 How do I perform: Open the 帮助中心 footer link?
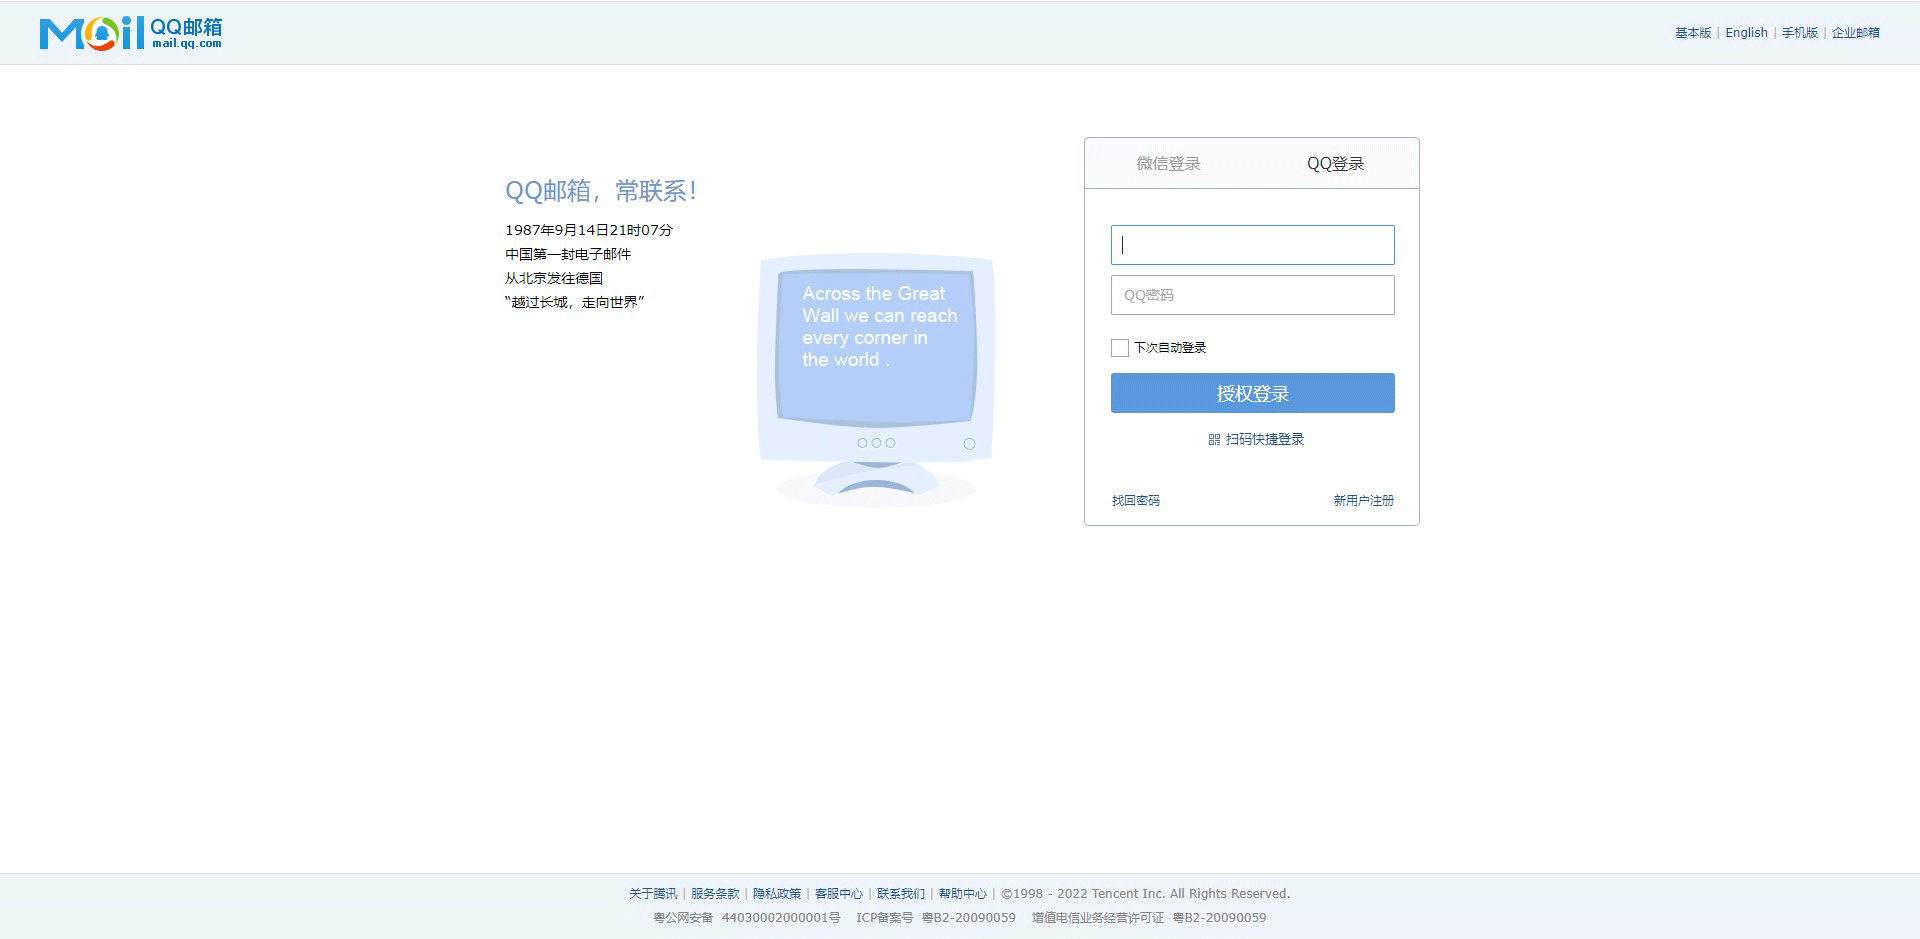click(x=963, y=894)
